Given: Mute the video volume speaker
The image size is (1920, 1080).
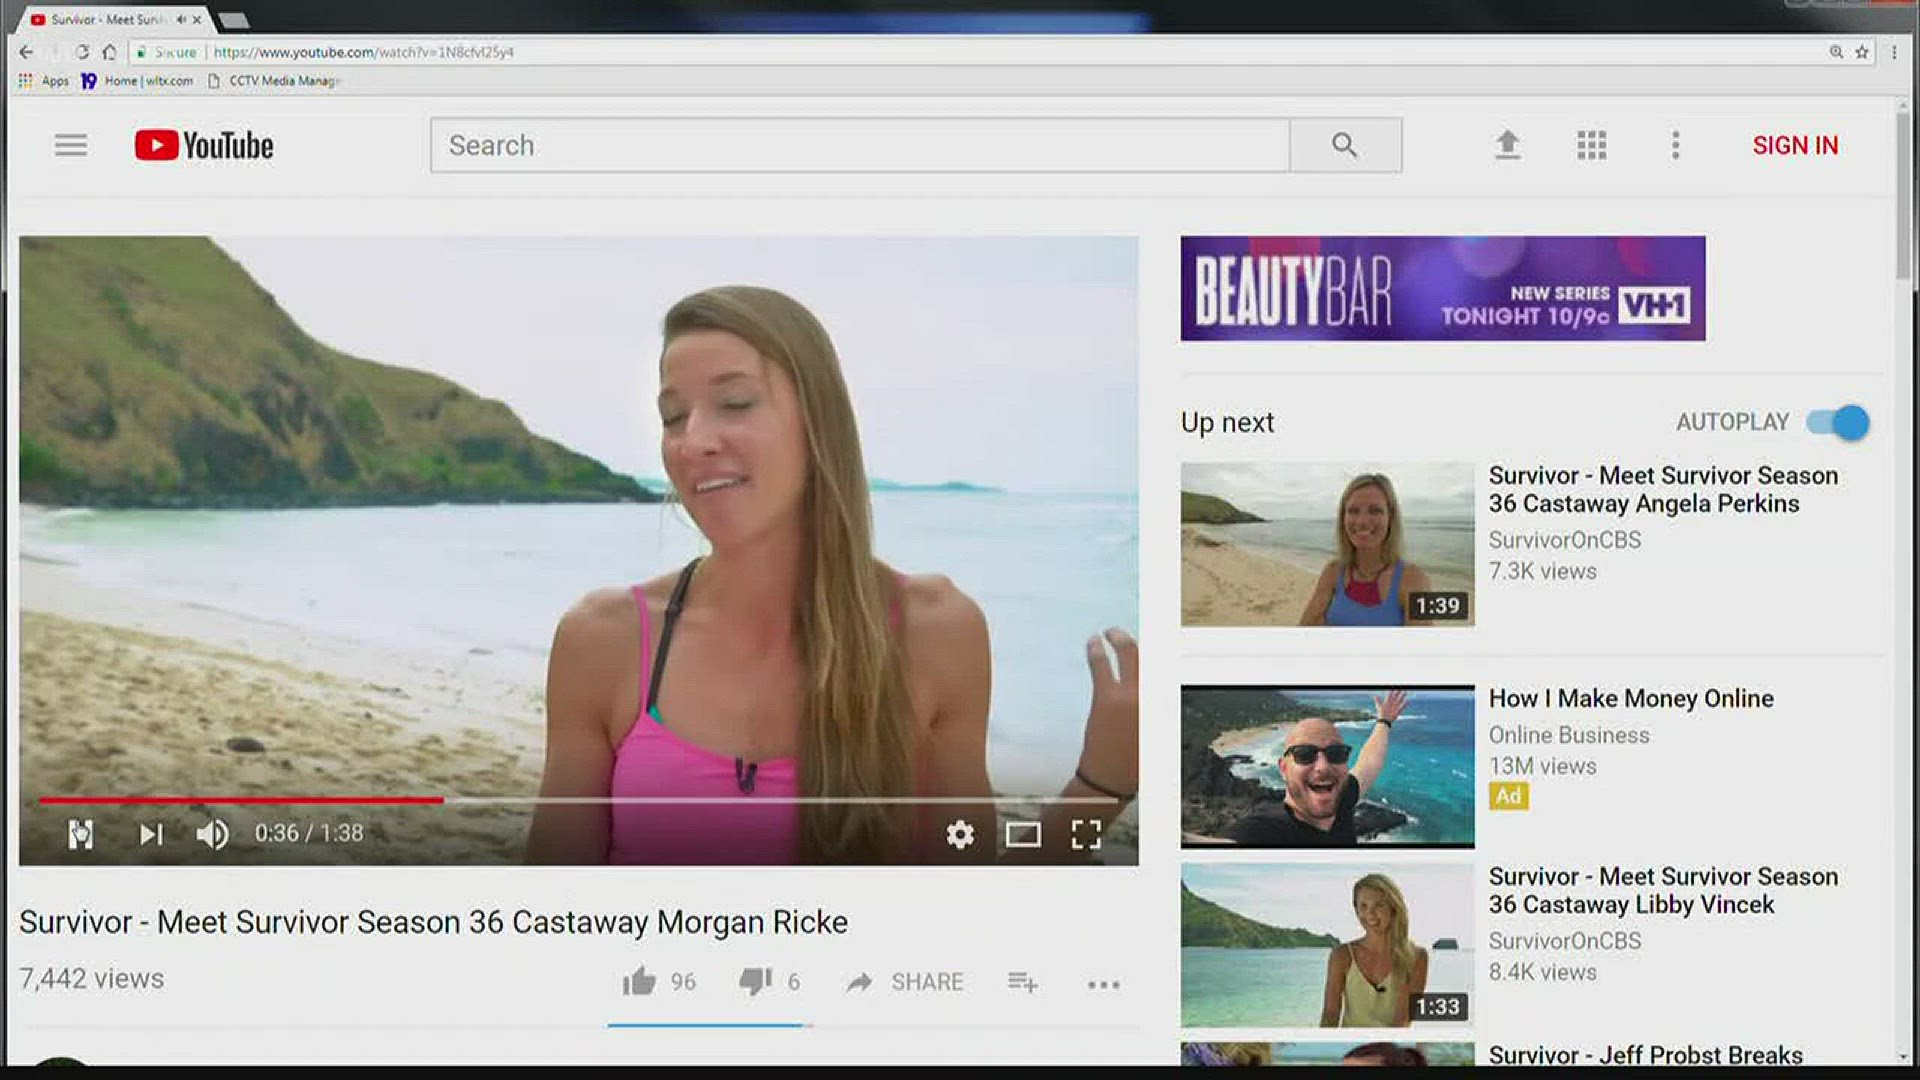Looking at the screenshot, I should tap(212, 834).
